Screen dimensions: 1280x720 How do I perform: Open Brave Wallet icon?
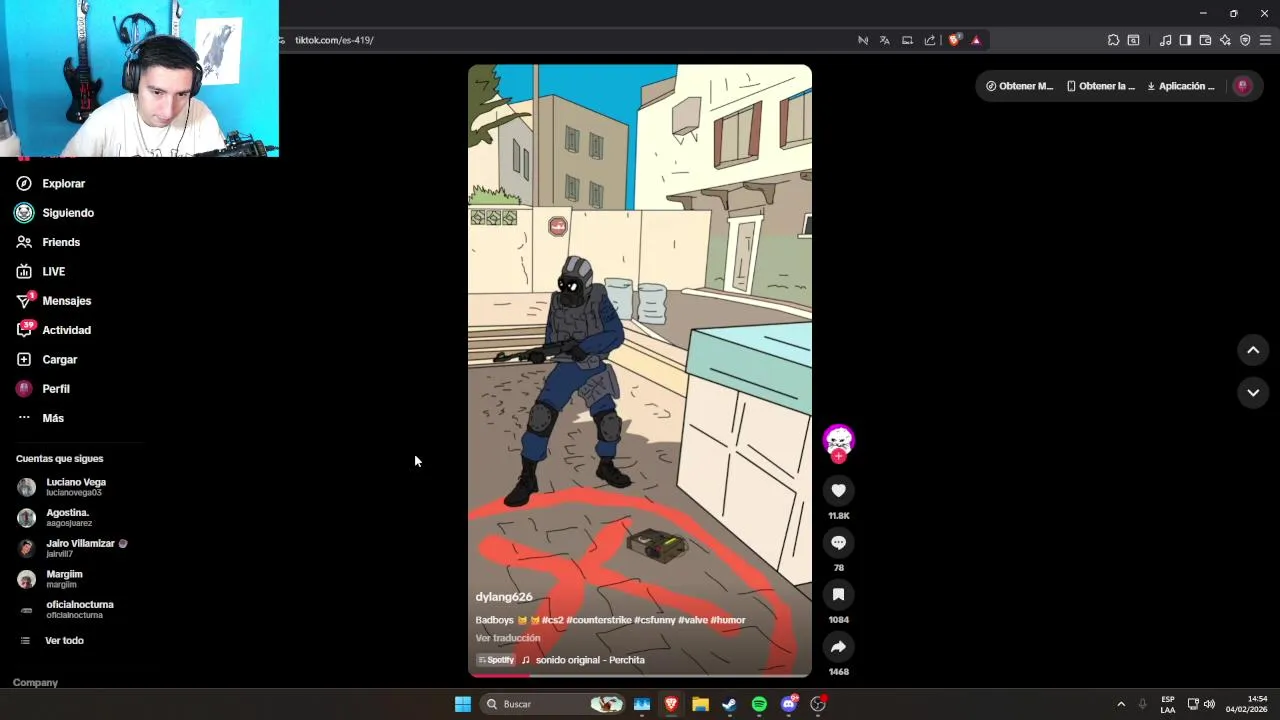pos(1205,40)
